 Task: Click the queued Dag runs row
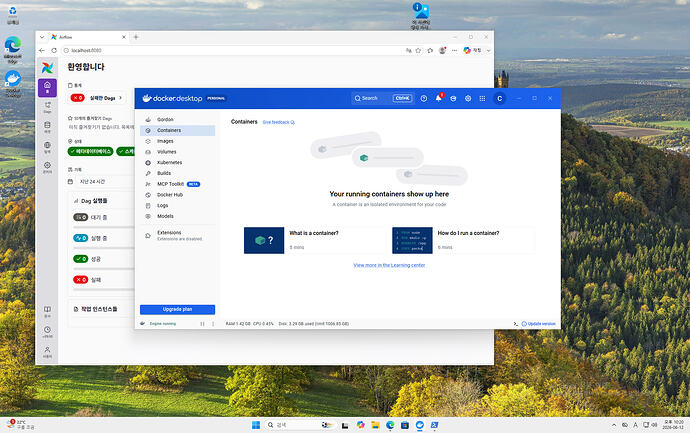(x=104, y=217)
